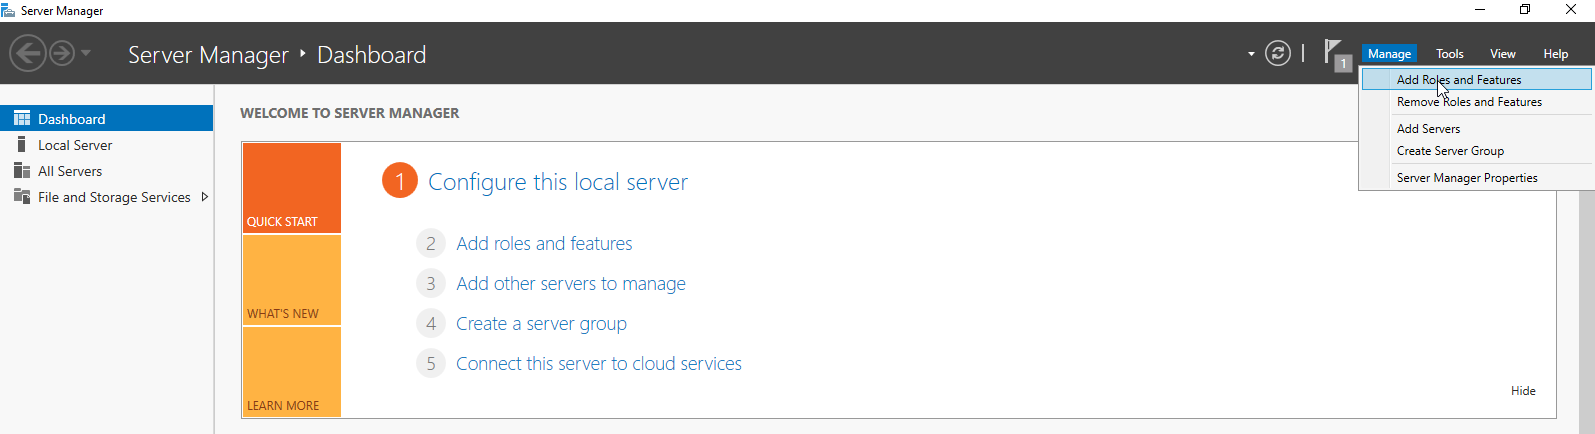Click the Forward navigation arrow

62,53
